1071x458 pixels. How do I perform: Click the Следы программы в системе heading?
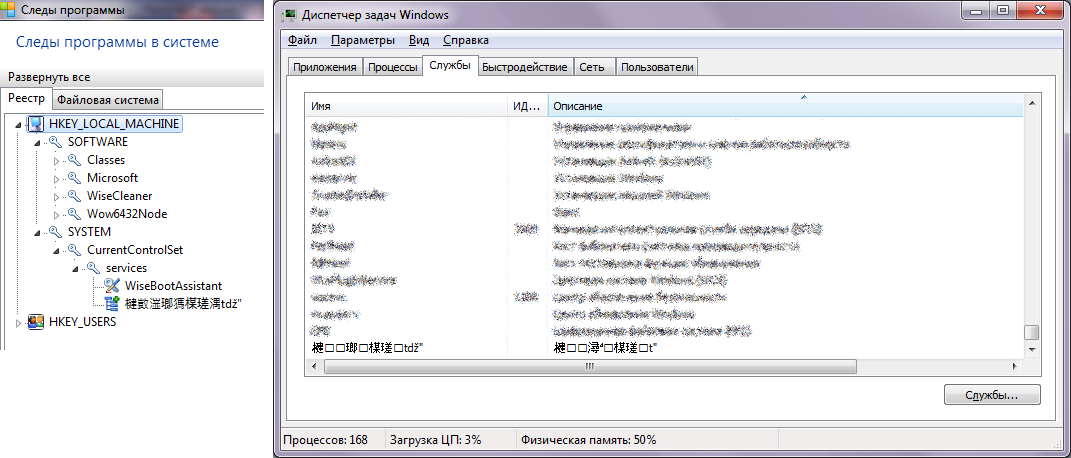[x=117, y=42]
